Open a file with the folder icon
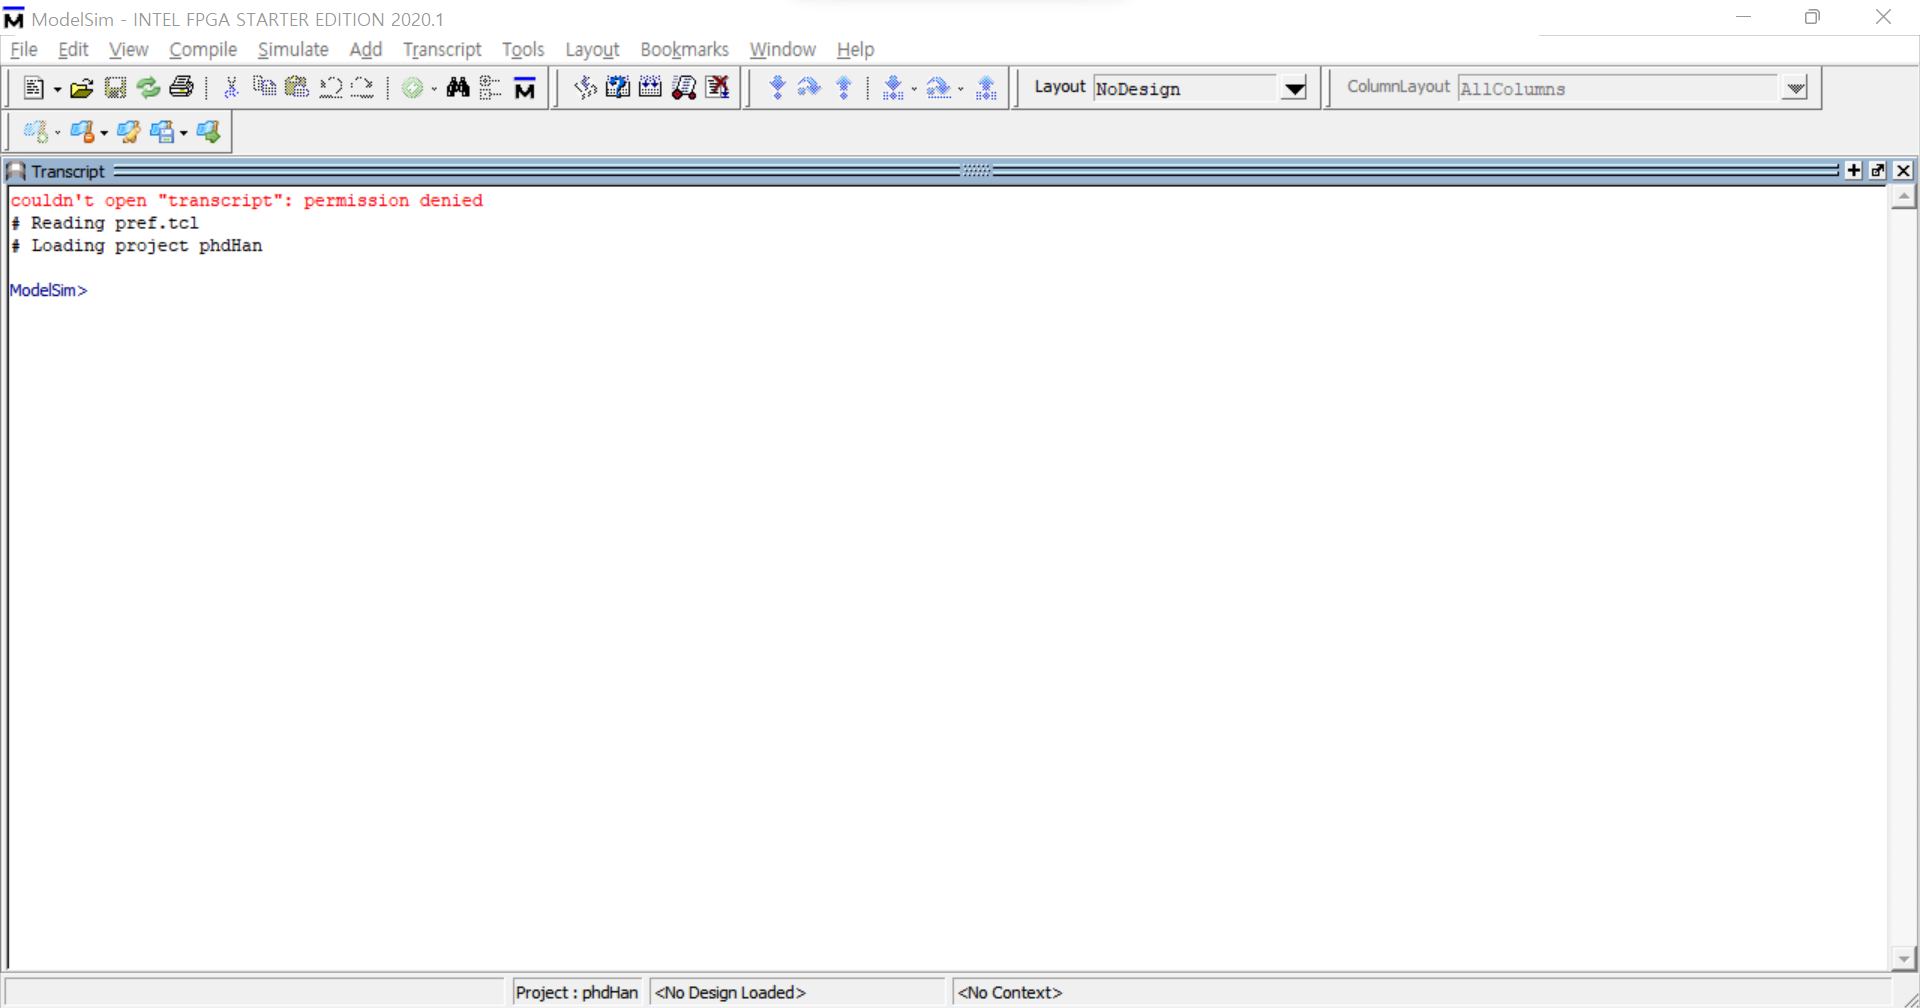 click(x=82, y=88)
